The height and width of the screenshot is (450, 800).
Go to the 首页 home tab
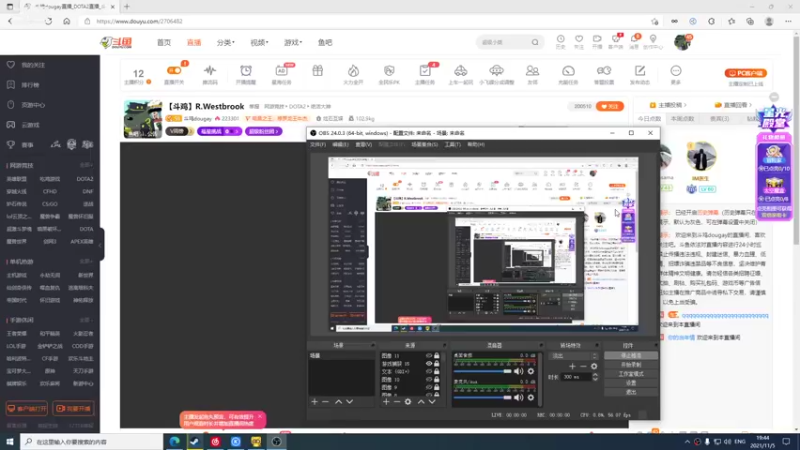[x=164, y=42]
